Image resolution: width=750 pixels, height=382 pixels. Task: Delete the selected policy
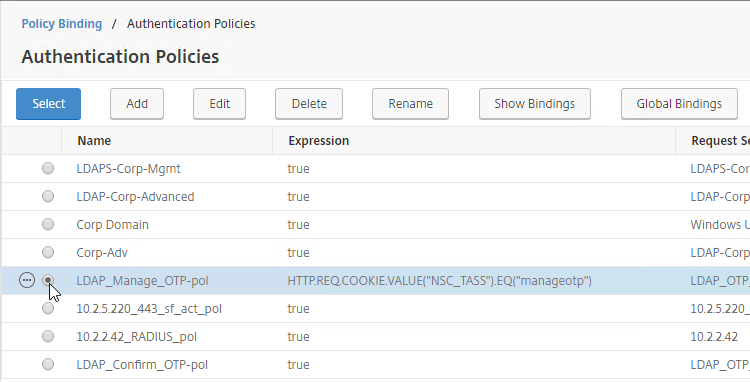click(309, 104)
